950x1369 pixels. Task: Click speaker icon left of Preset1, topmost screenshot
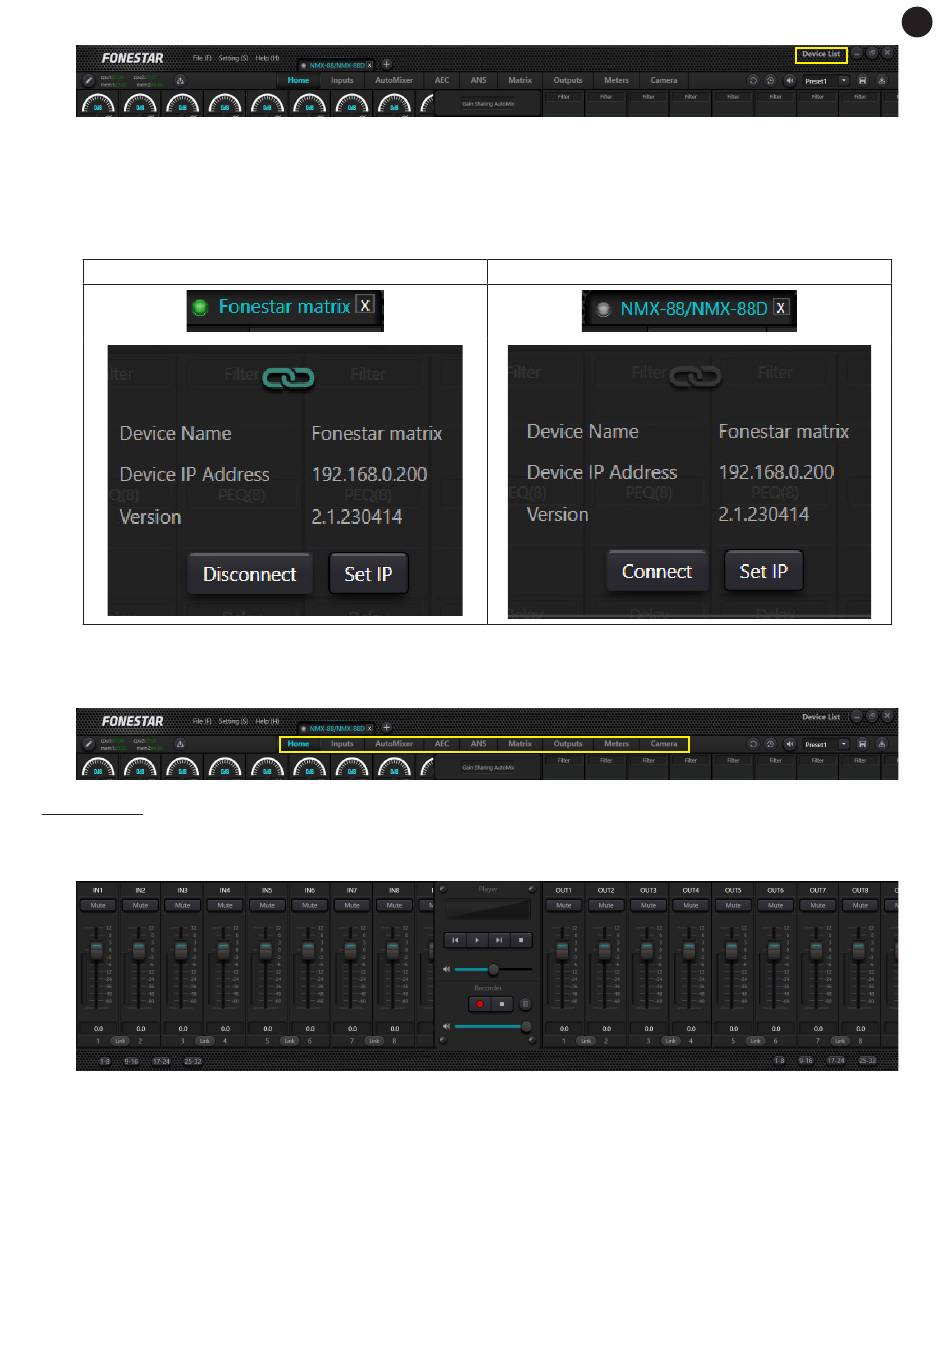tap(789, 81)
